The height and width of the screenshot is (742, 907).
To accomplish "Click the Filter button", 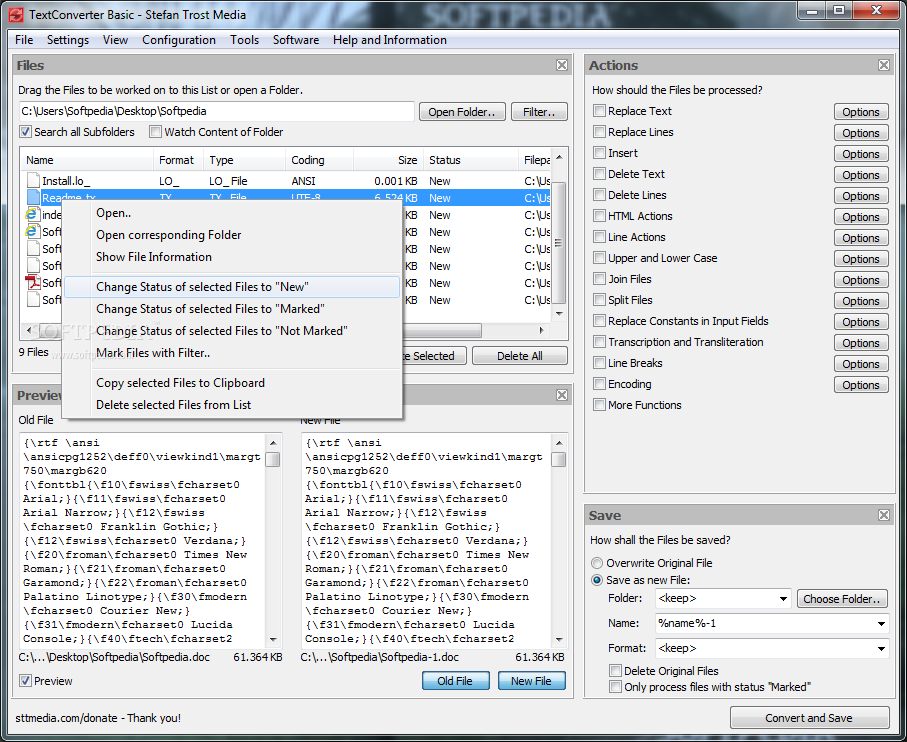I will tap(539, 112).
